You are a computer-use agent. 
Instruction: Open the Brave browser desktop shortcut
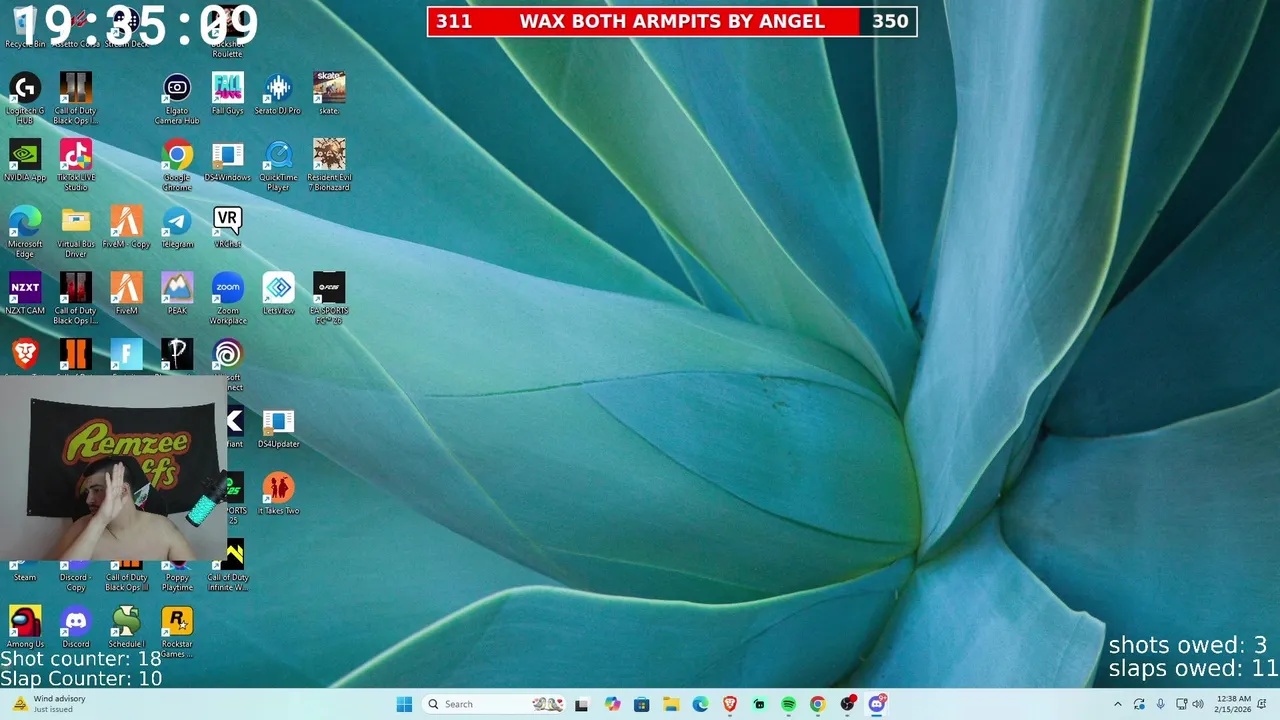coord(25,355)
